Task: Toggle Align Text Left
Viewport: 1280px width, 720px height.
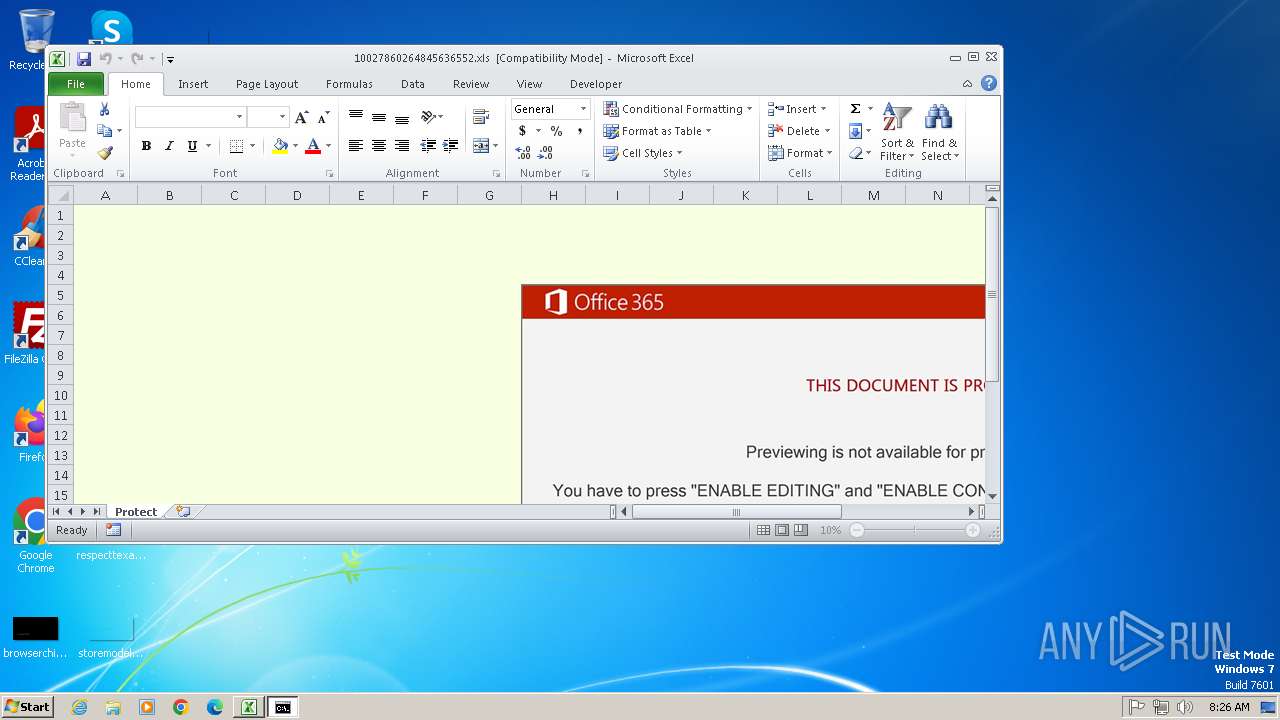Action: (x=355, y=146)
